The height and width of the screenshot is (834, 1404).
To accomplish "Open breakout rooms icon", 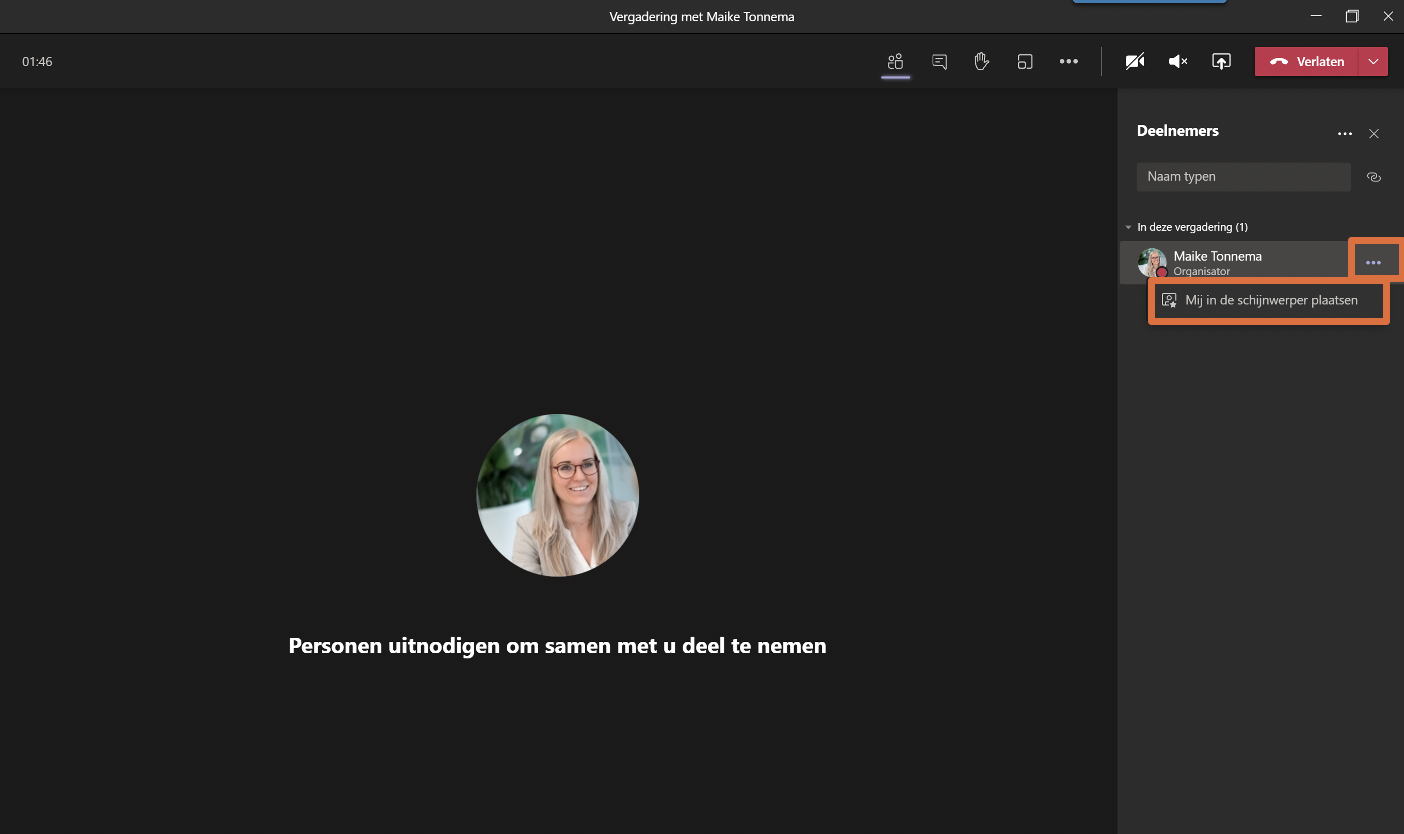I will pos(1025,62).
